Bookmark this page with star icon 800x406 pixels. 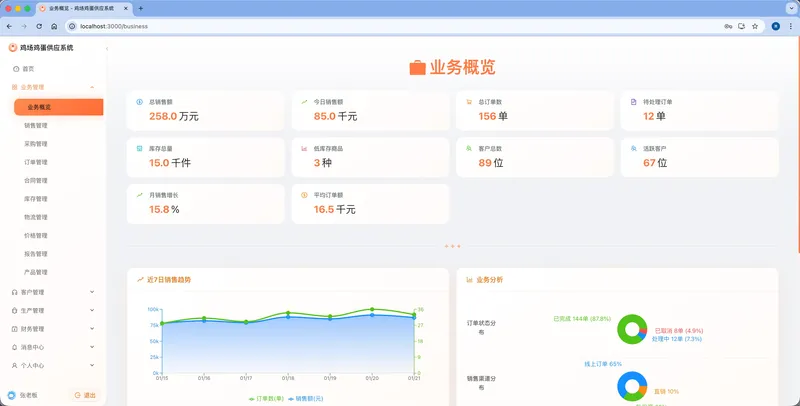point(755,26)
